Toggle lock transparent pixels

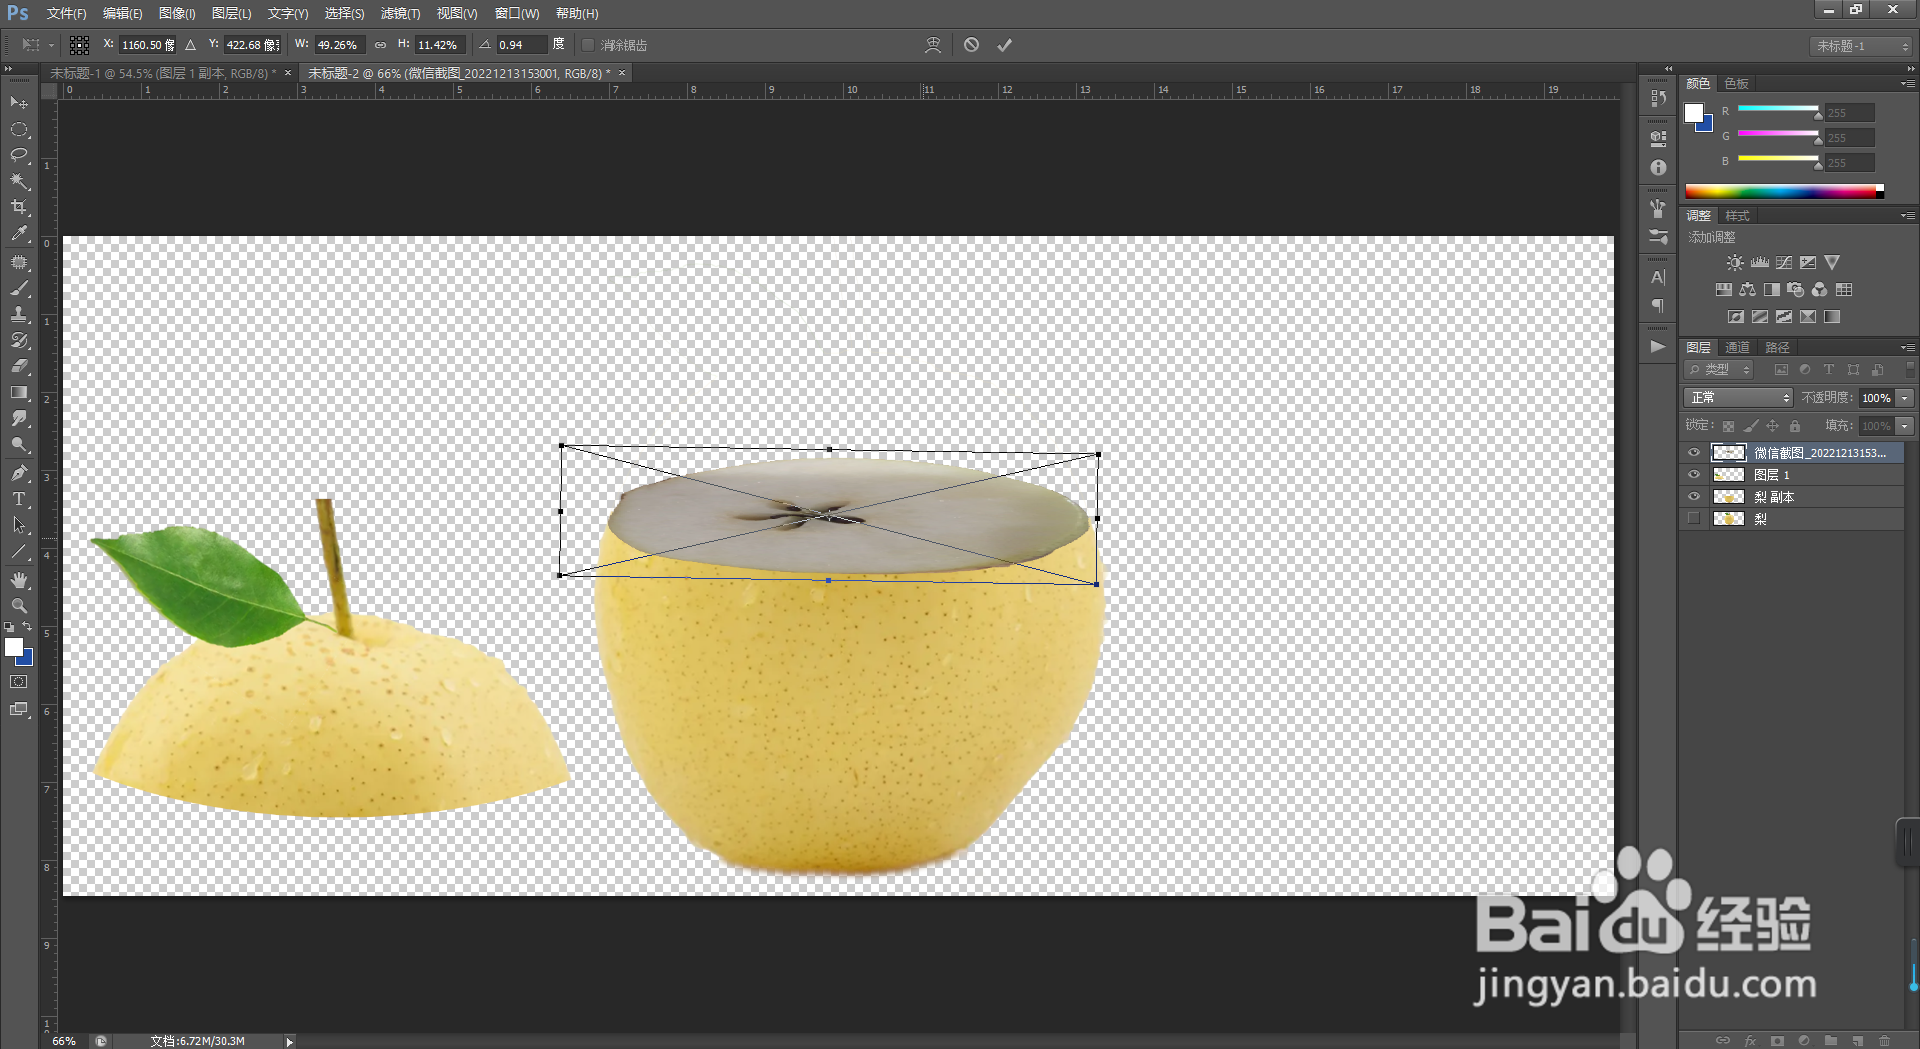click(x=1728, y=426)
